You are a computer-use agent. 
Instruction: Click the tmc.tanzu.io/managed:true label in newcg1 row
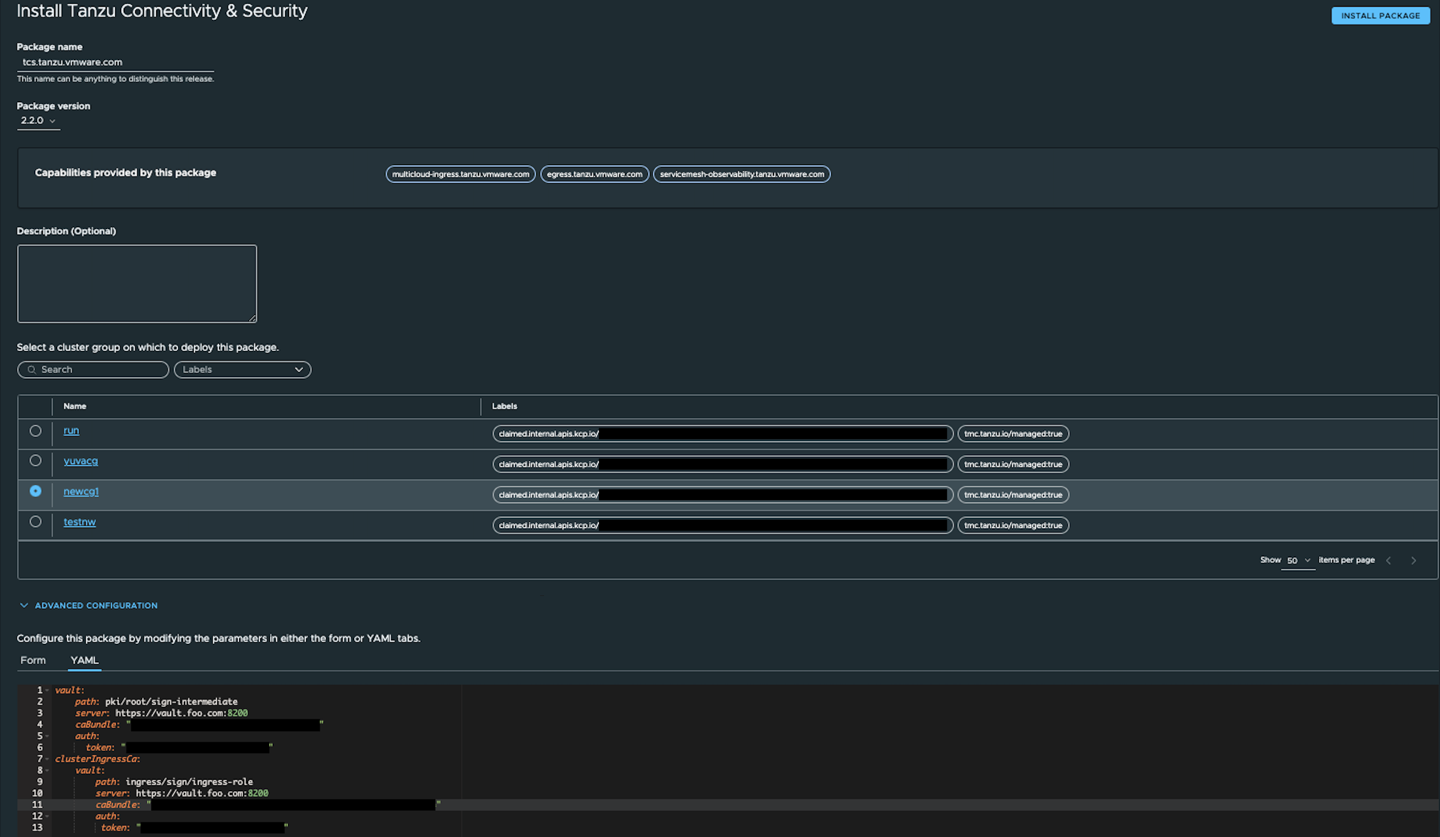pos(1013,495)
